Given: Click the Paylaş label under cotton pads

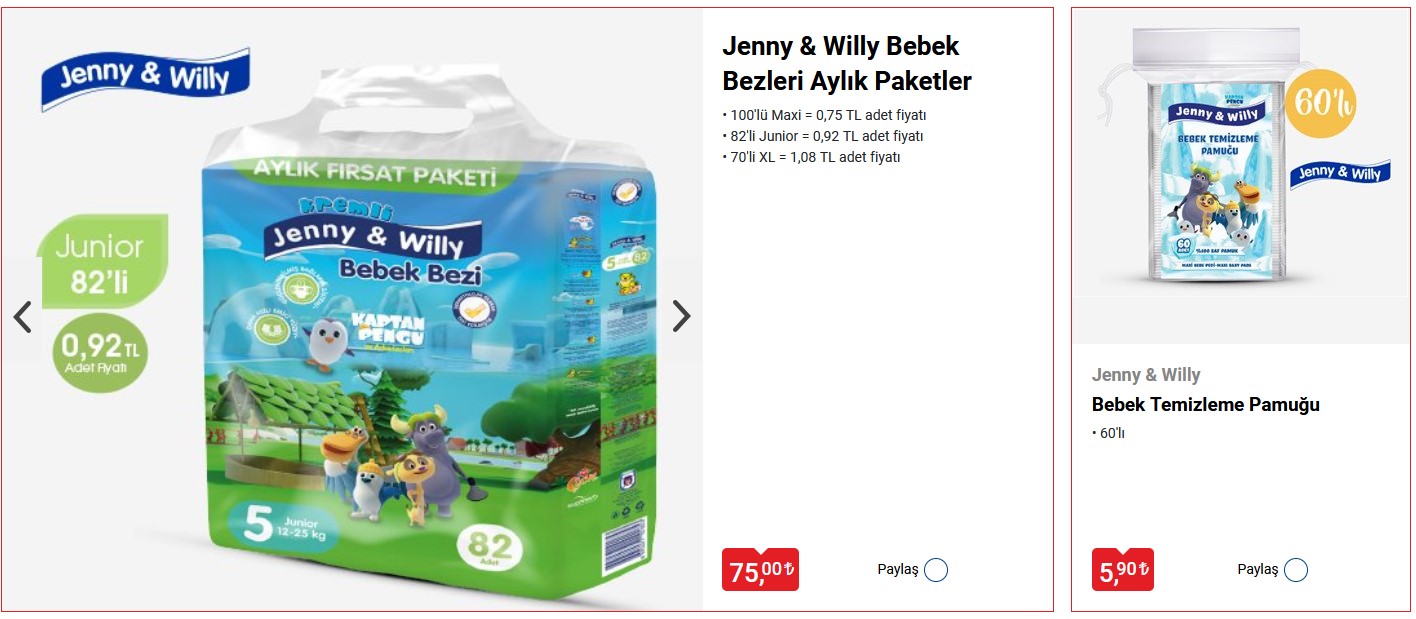Looking at the screenshot, I should pyautogui.click(x=1258, y=570).
